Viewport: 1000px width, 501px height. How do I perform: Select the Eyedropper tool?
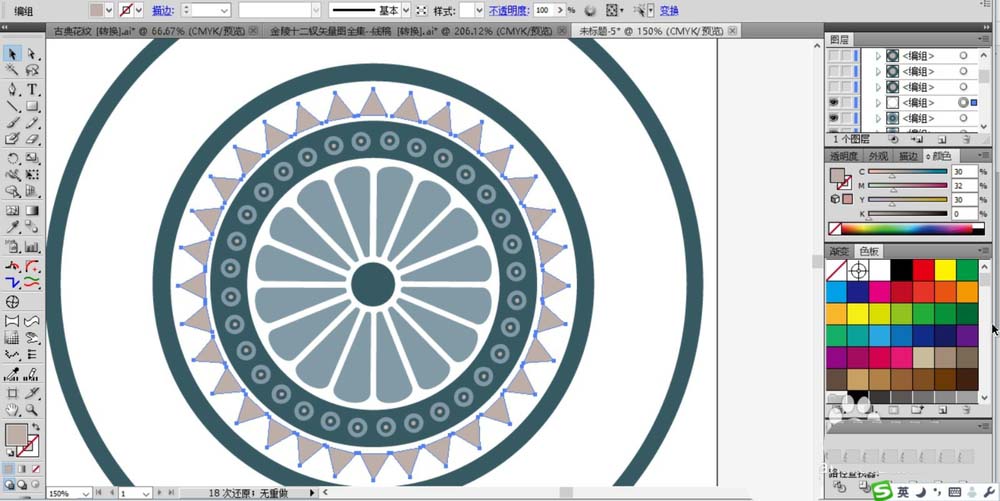point(13,228)
